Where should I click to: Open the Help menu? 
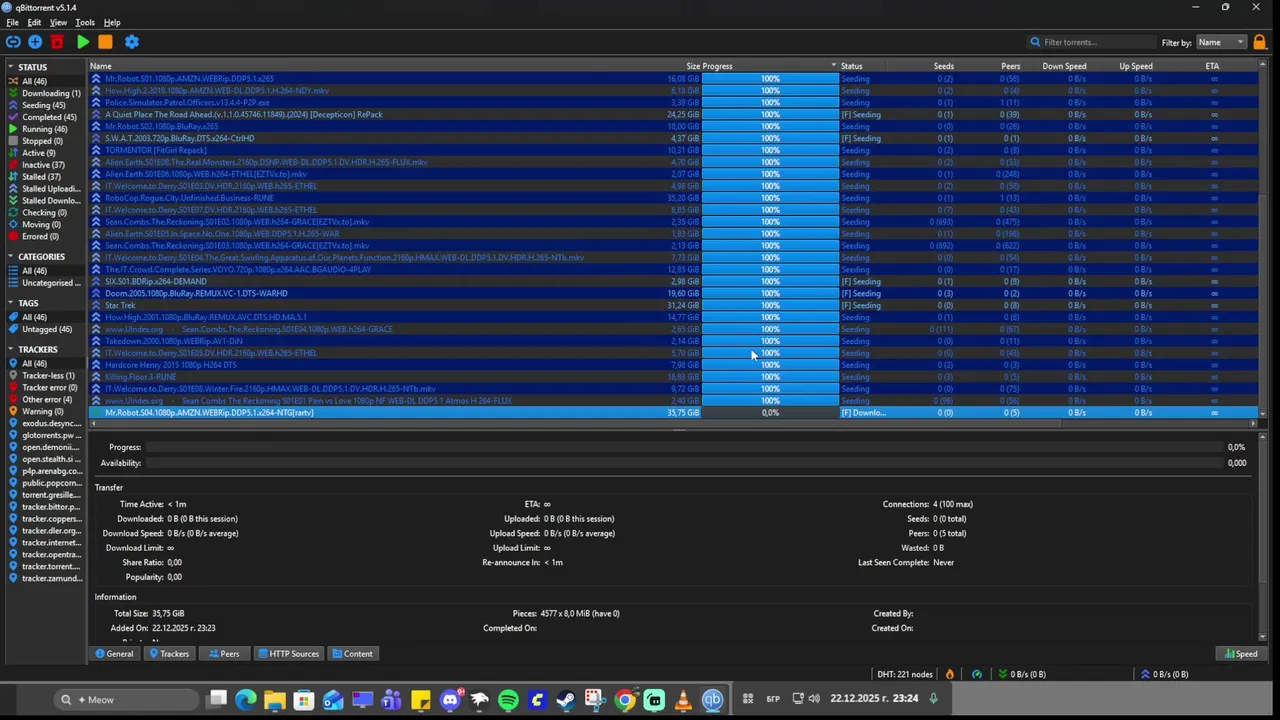[112, 22]
